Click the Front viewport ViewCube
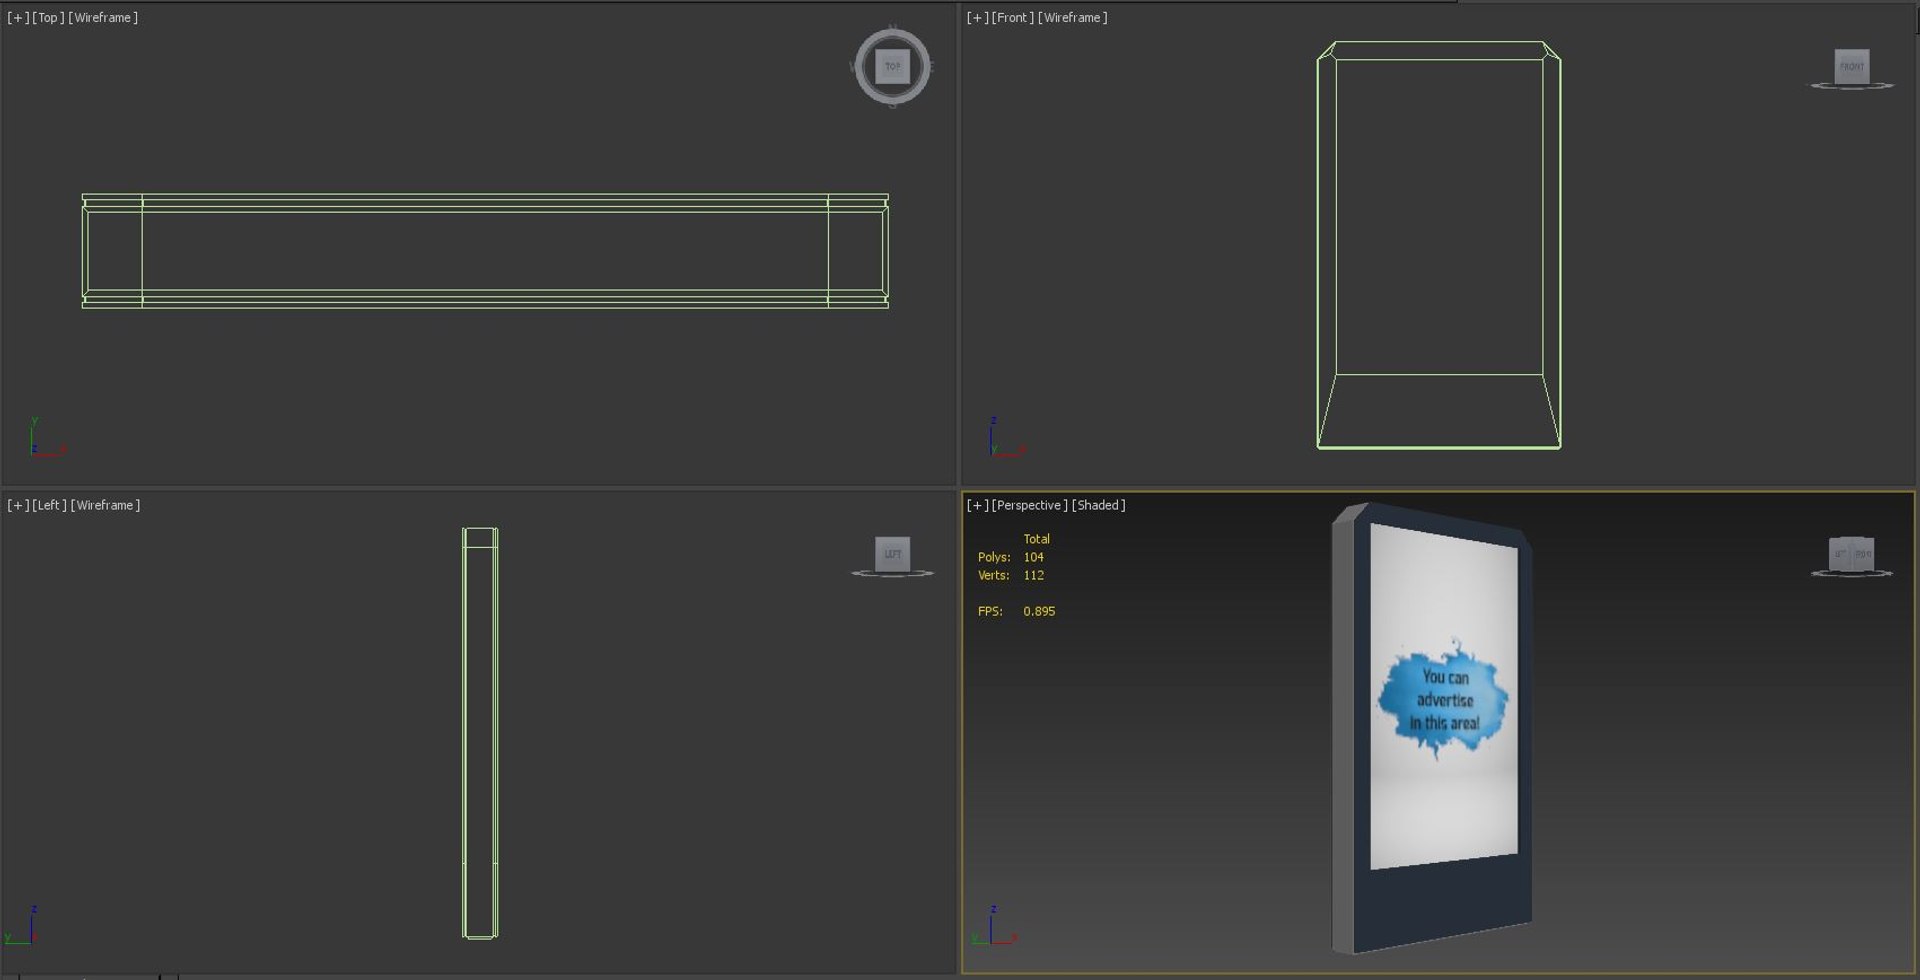Viewport: 1920px width, 980px height. coord(1851,66)
